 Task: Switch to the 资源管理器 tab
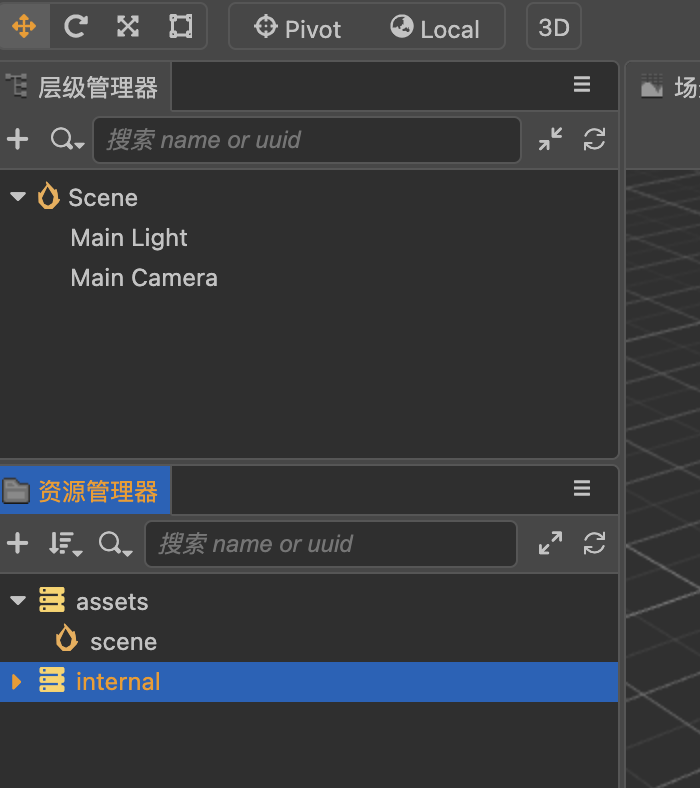86,491
